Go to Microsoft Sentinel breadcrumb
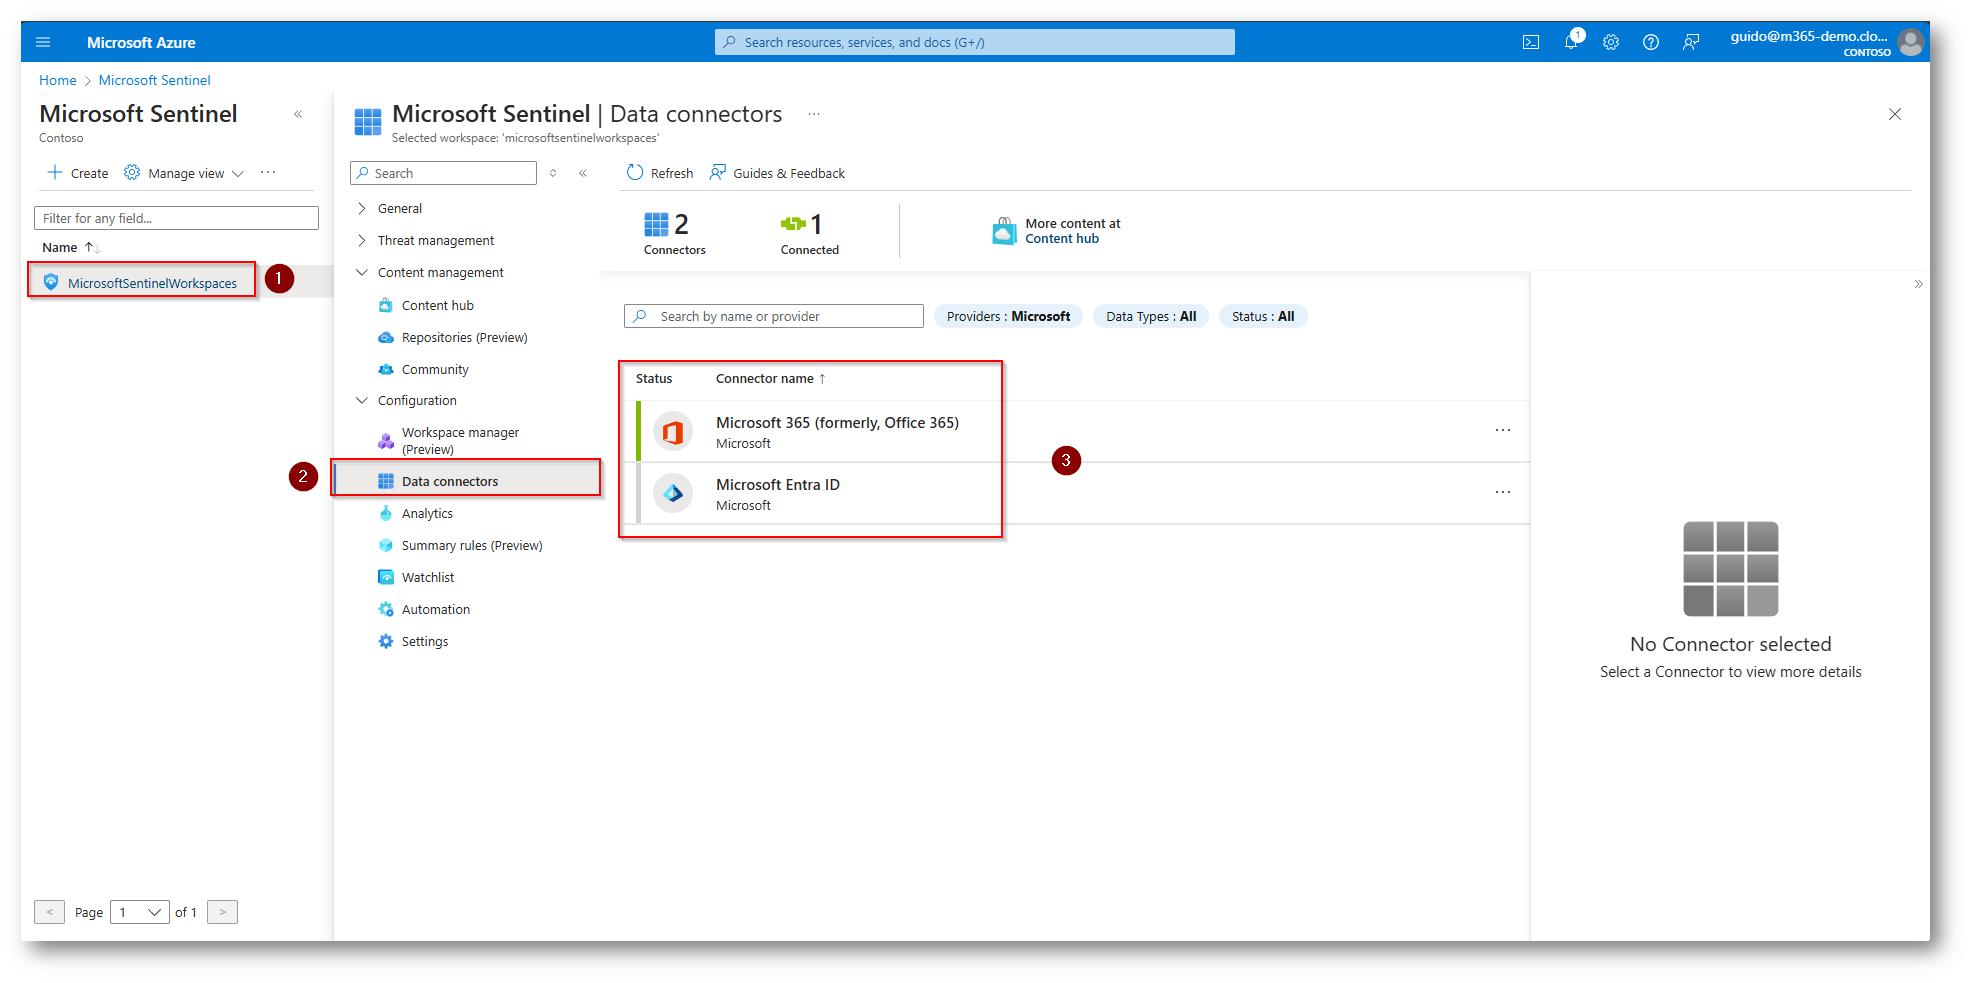The height and width of the screenshot is (983, 1972). [155, 80]
